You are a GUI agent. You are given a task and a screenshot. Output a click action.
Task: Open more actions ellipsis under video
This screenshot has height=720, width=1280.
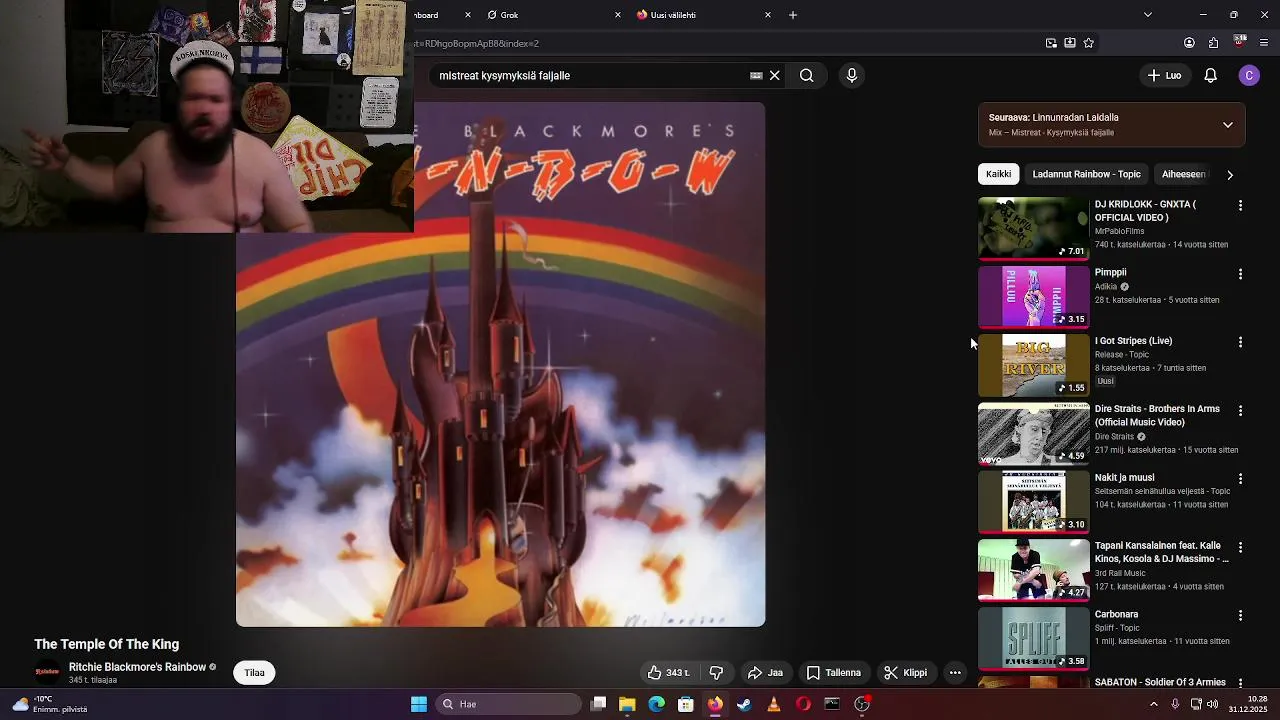tap(955, 673)
